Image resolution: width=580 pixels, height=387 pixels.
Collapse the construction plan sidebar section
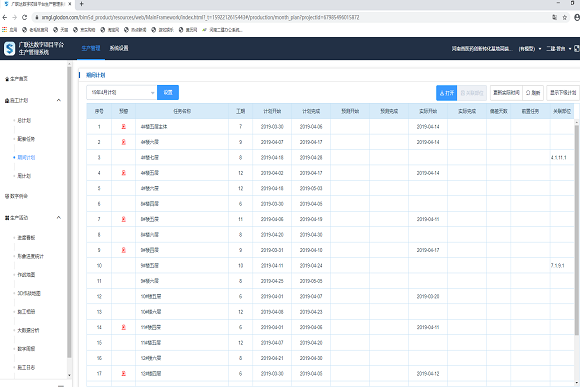(x=58, y=100)
